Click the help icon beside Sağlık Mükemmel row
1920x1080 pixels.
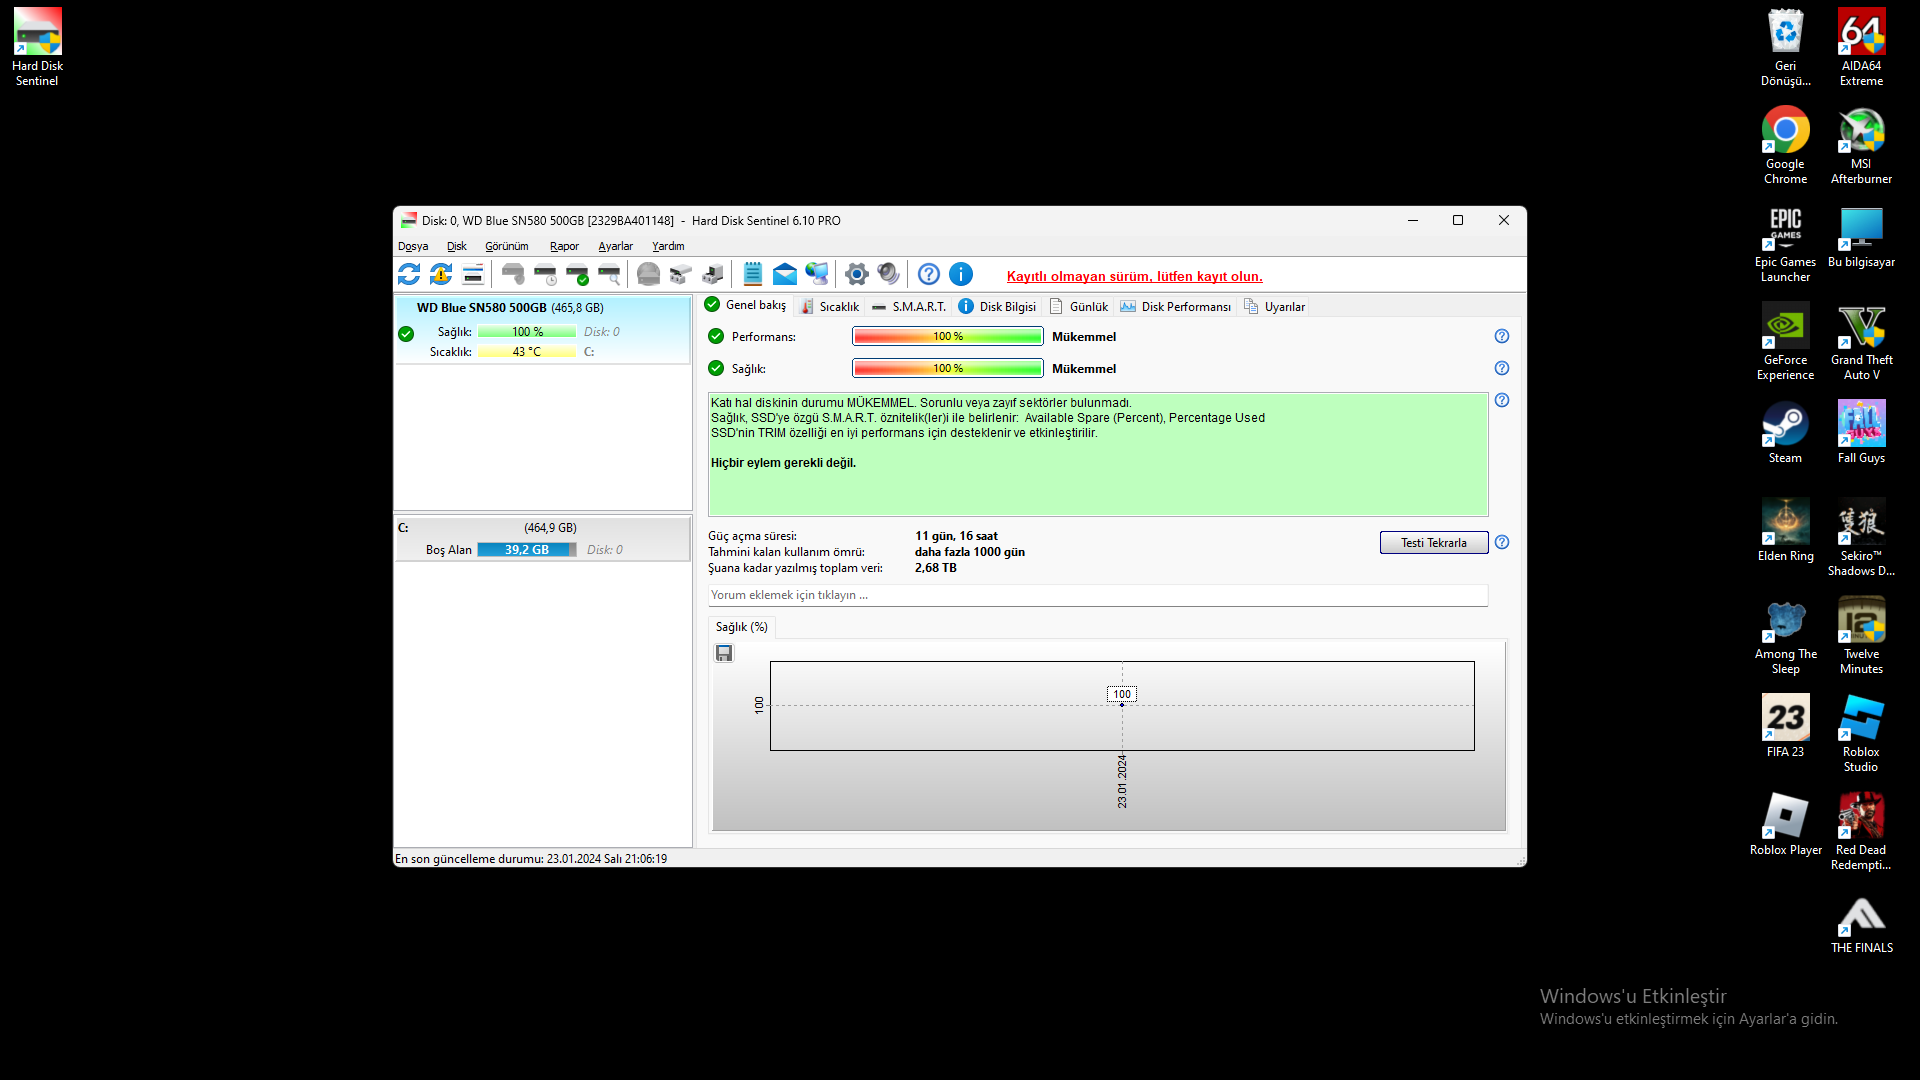(1502, 368)
